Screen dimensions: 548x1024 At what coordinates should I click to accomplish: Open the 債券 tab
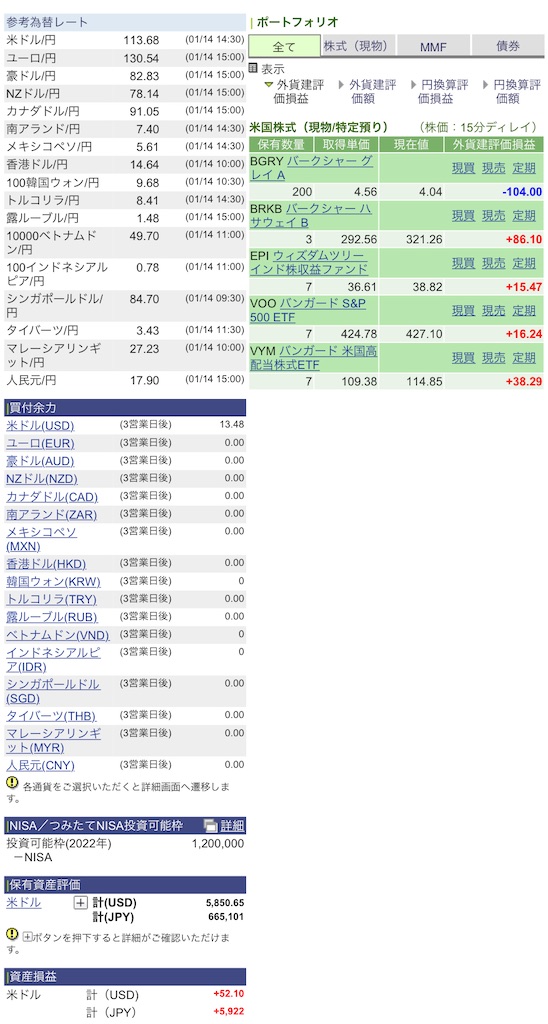(508, 46)
